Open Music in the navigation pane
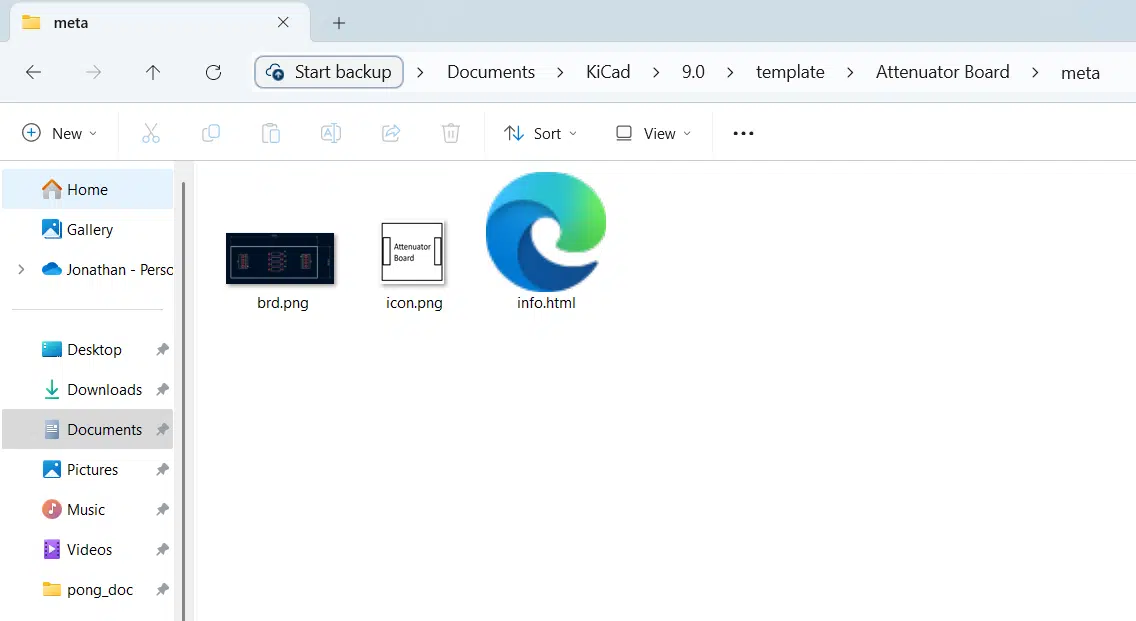1136x621 pixels. coord(88,509)
